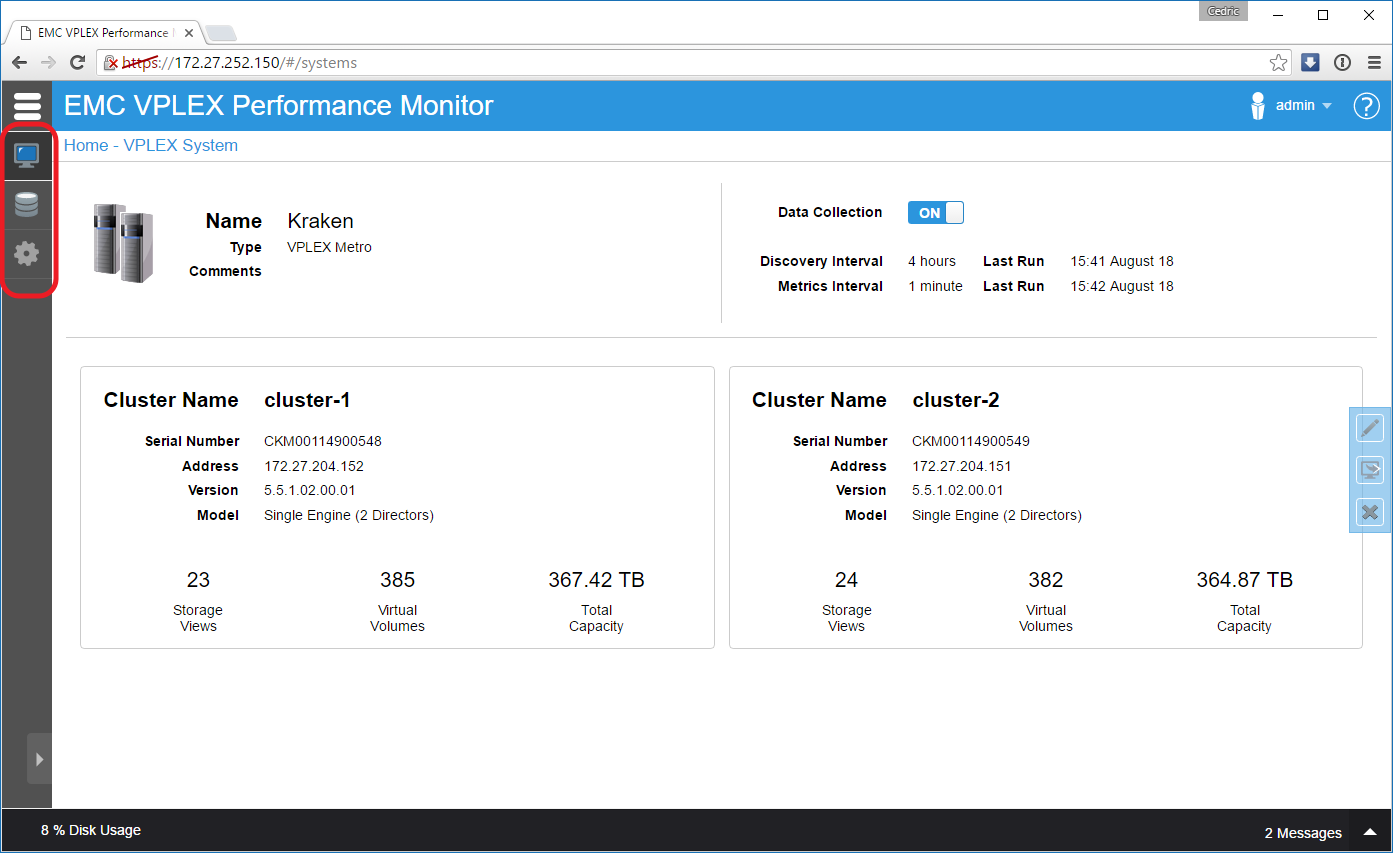The width and height of the screenshot is (1393, 853).
Task: Click the help question mark icon
Action: click(1366, 106)
